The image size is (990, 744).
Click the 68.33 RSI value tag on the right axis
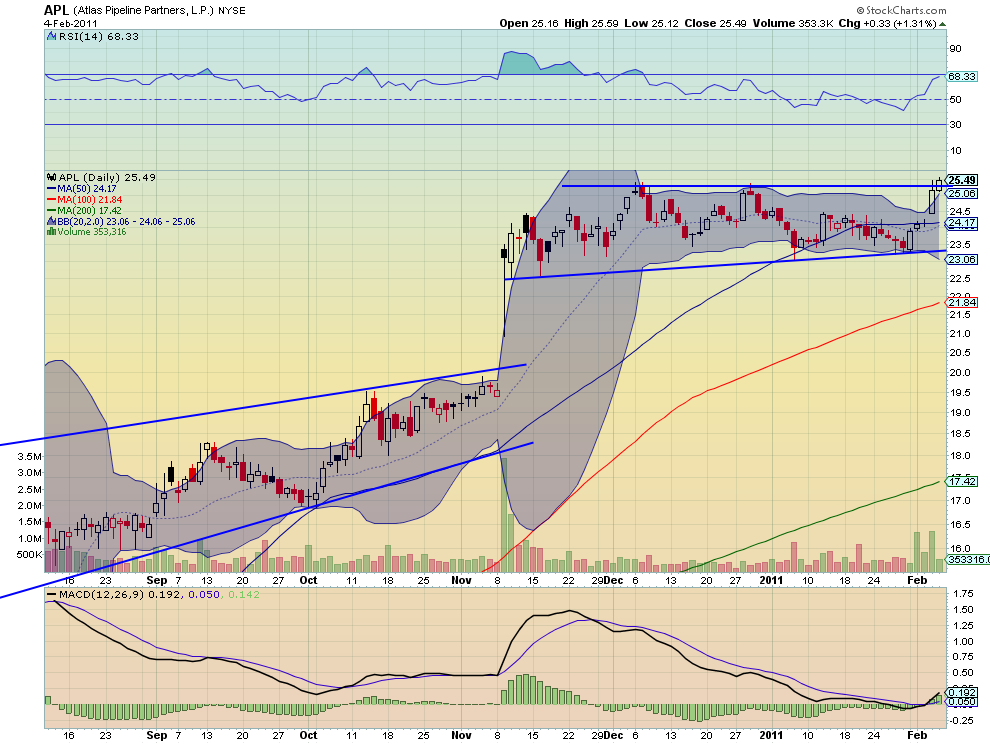point(962,76)
